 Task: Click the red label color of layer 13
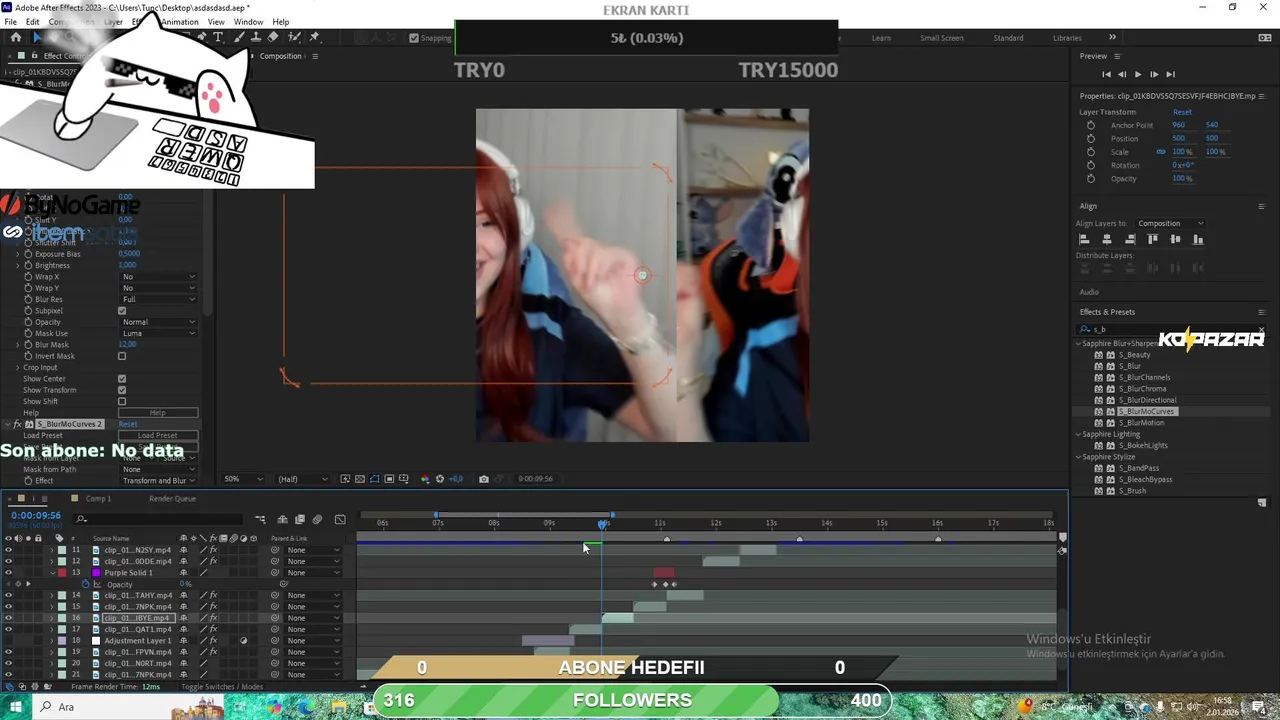coord(61,573)
